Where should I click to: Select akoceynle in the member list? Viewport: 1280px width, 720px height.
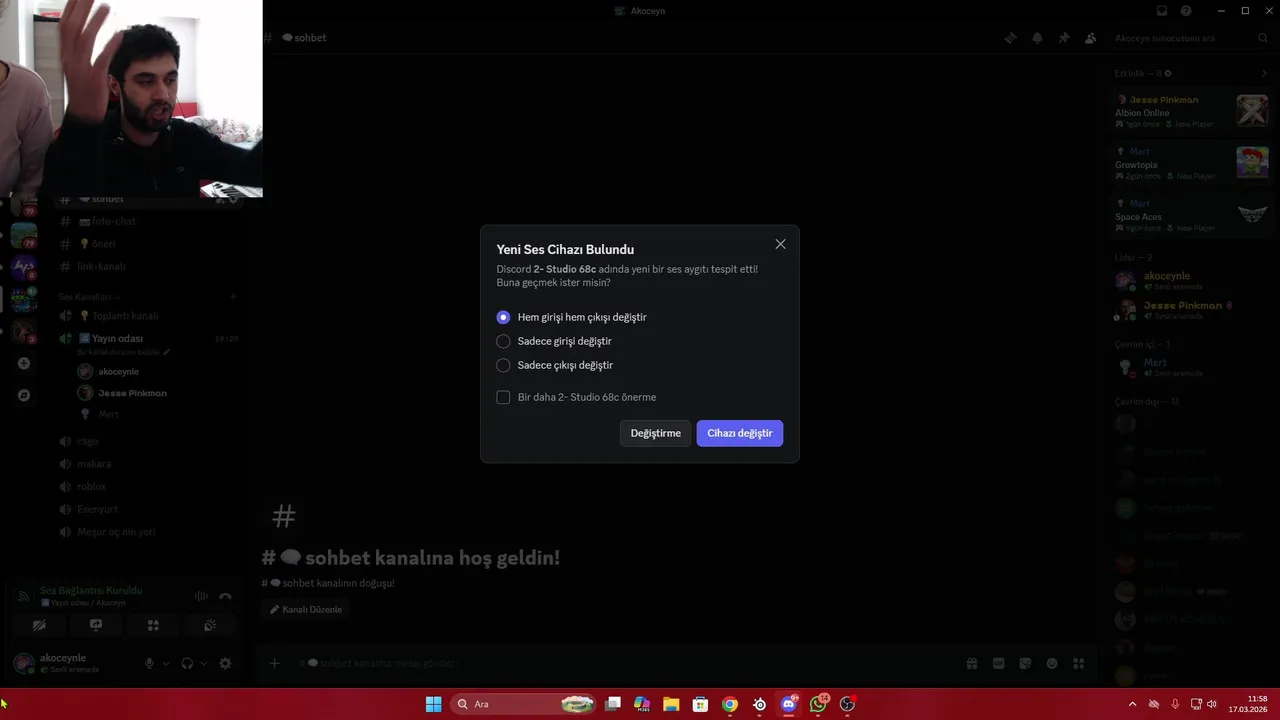point(1191,280)
